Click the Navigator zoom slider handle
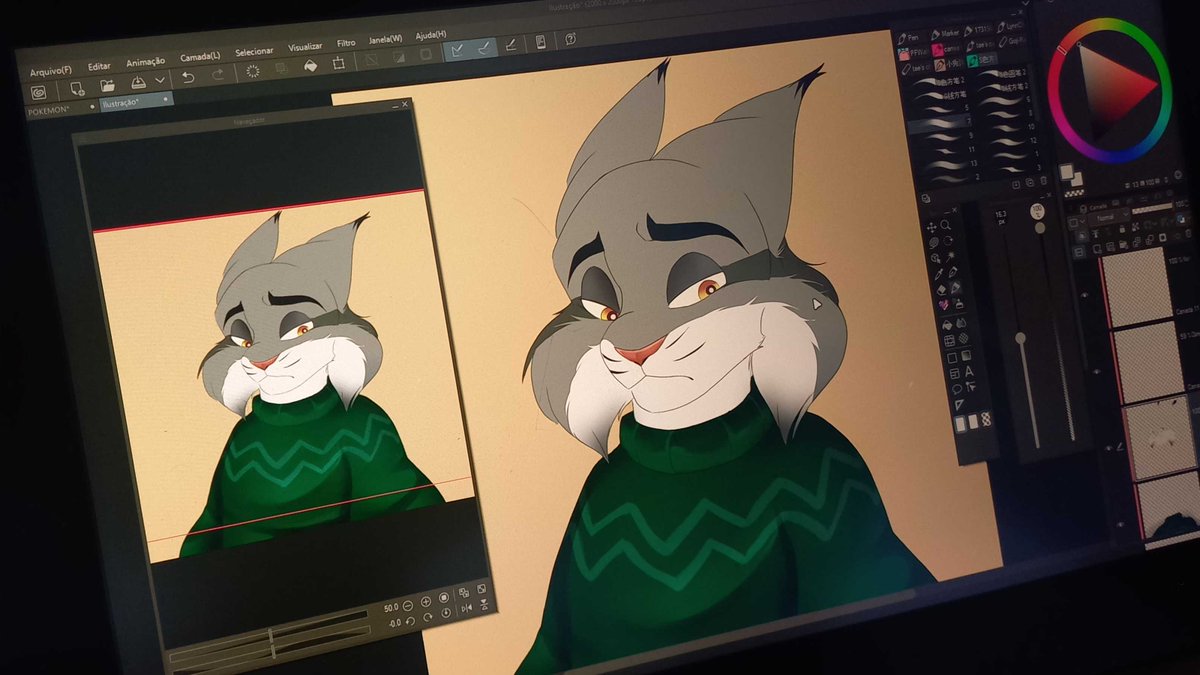1200x675 pixels. [270, 635]
